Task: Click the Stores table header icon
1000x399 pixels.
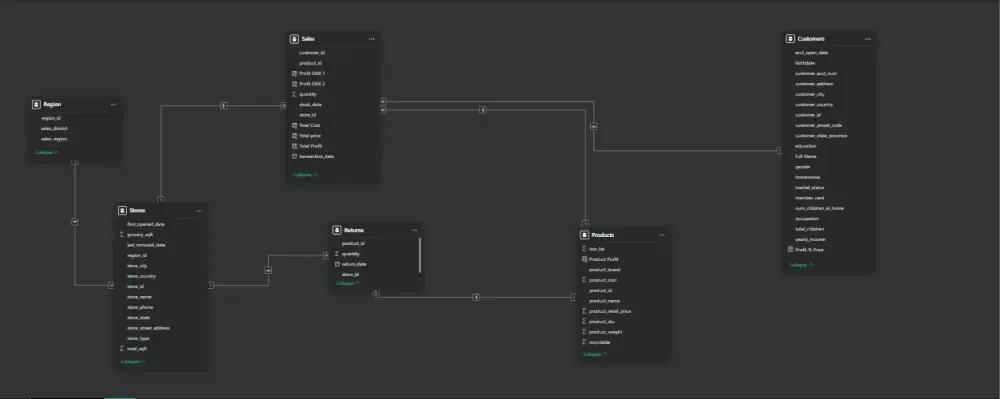Action: [122, 211]
